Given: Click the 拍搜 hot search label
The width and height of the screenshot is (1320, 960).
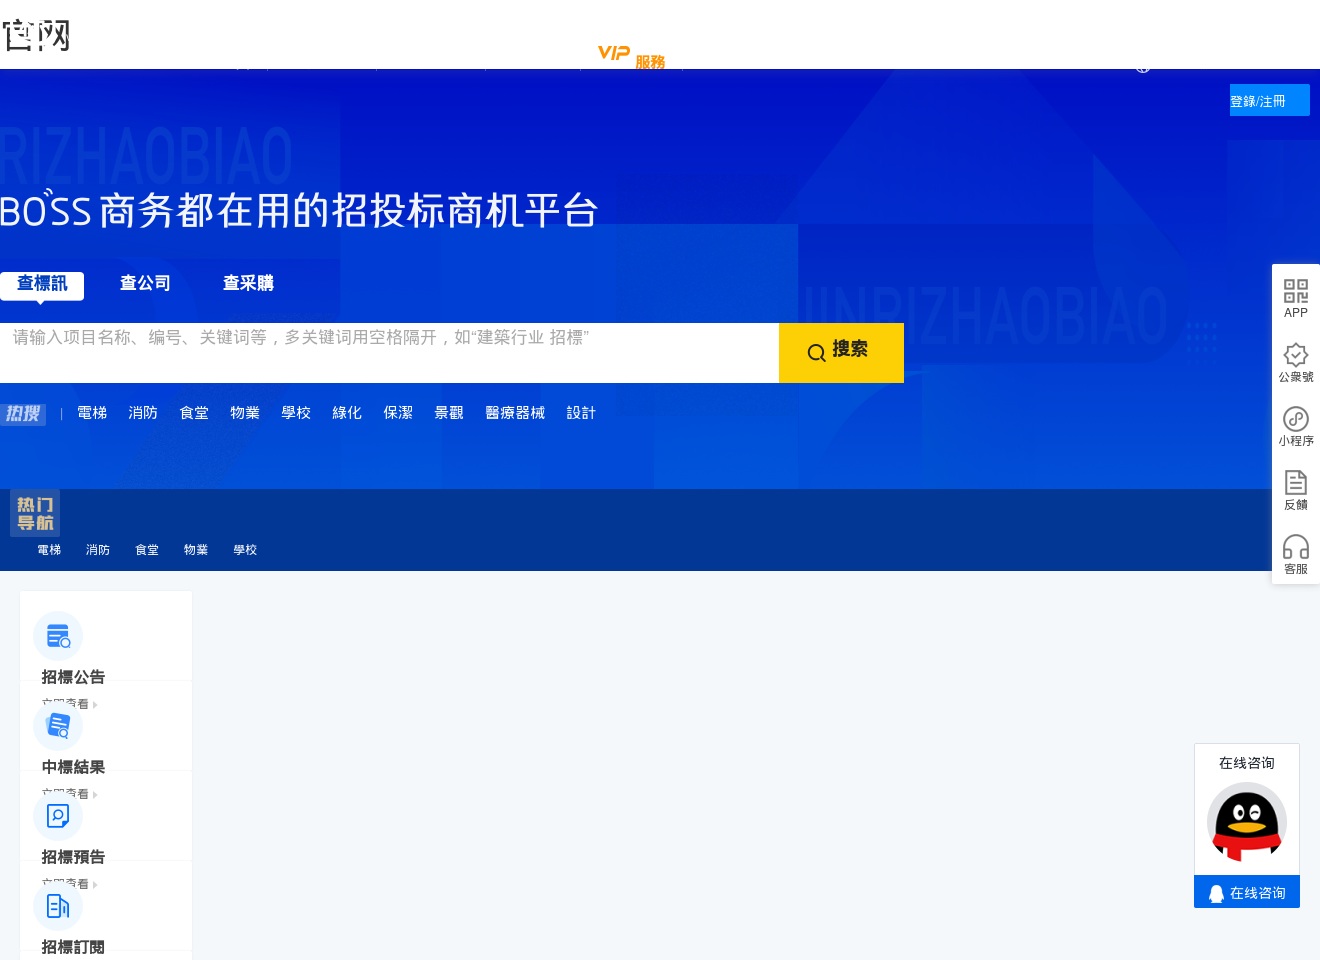Looking at the screenshot, I should (x=23, y=414).
